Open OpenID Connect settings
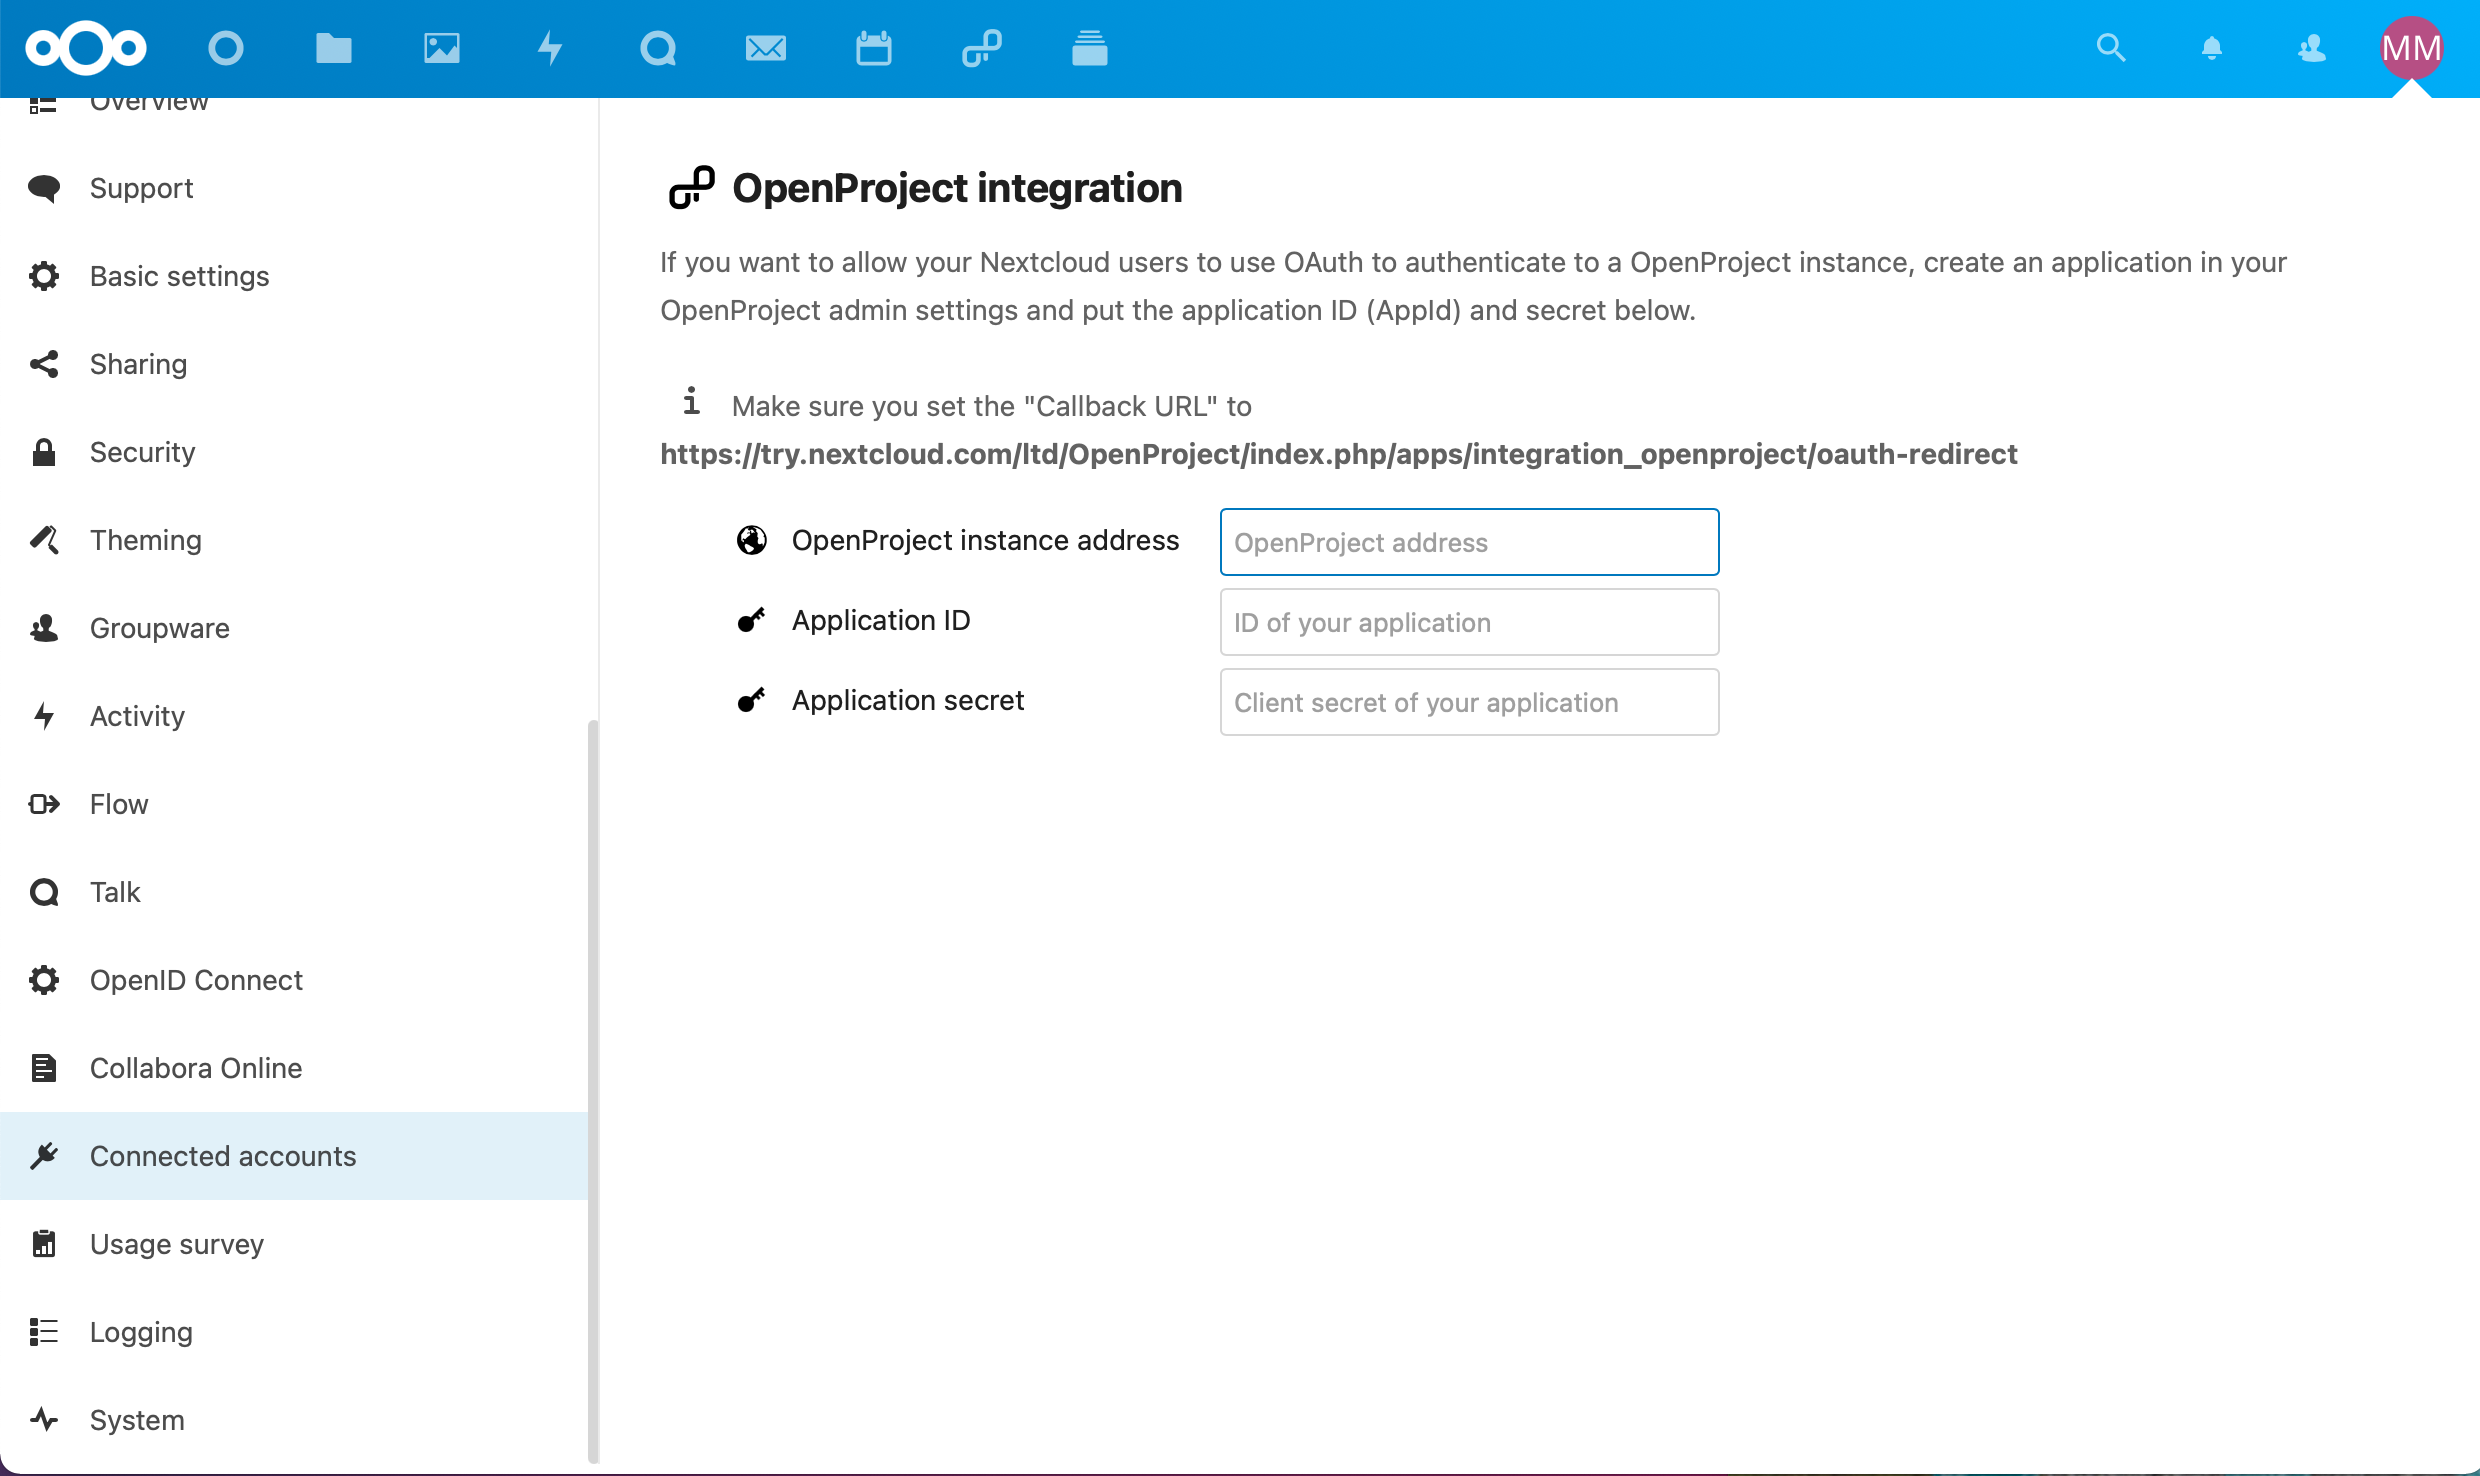 pyautogui.click(x=294, y=980)
